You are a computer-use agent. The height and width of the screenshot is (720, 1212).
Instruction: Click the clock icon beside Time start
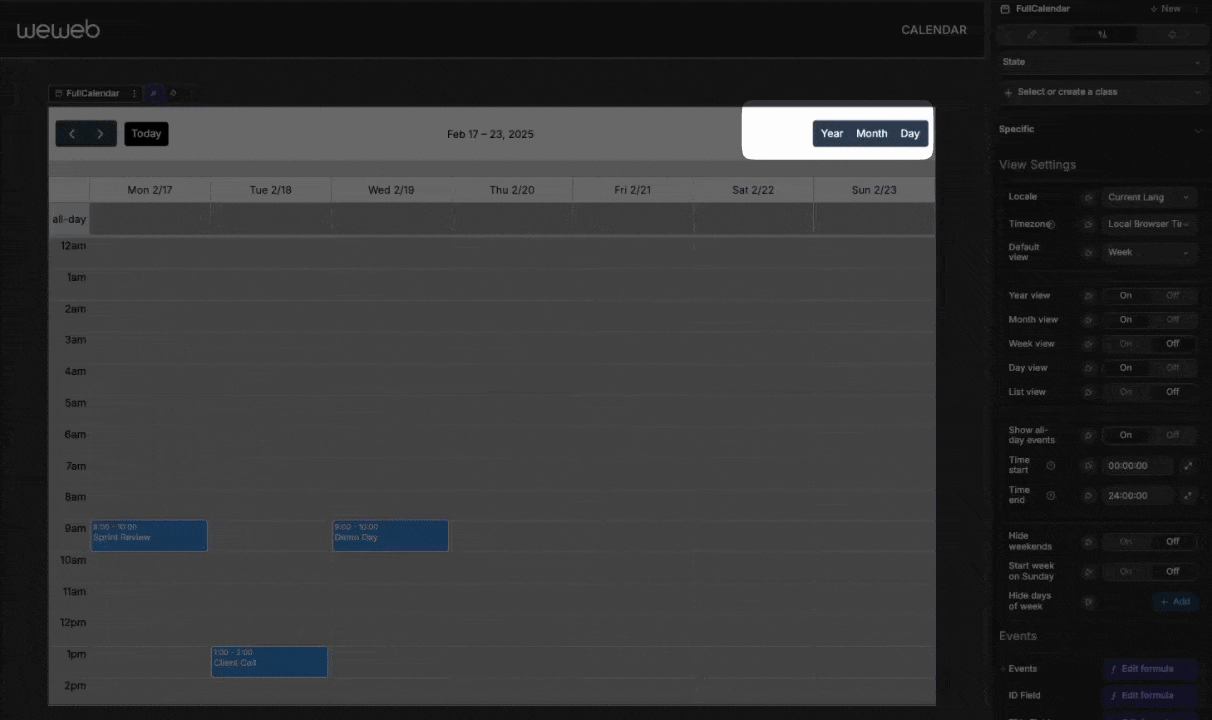[1050, 465]
